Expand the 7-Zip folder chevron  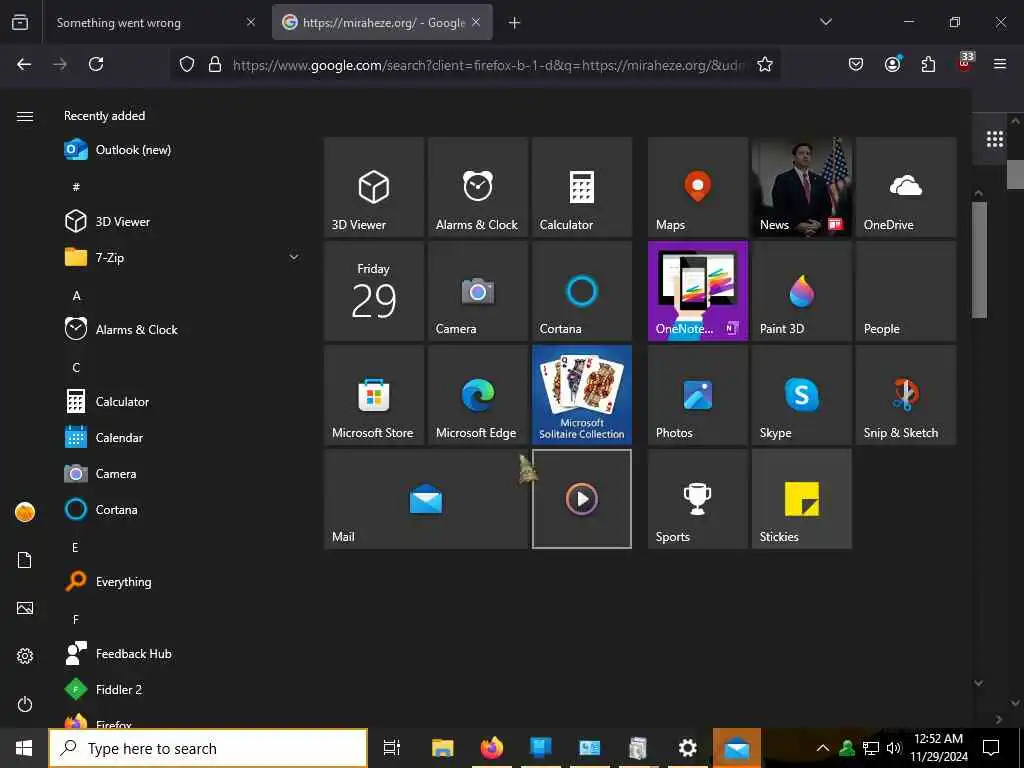point(294,257)
